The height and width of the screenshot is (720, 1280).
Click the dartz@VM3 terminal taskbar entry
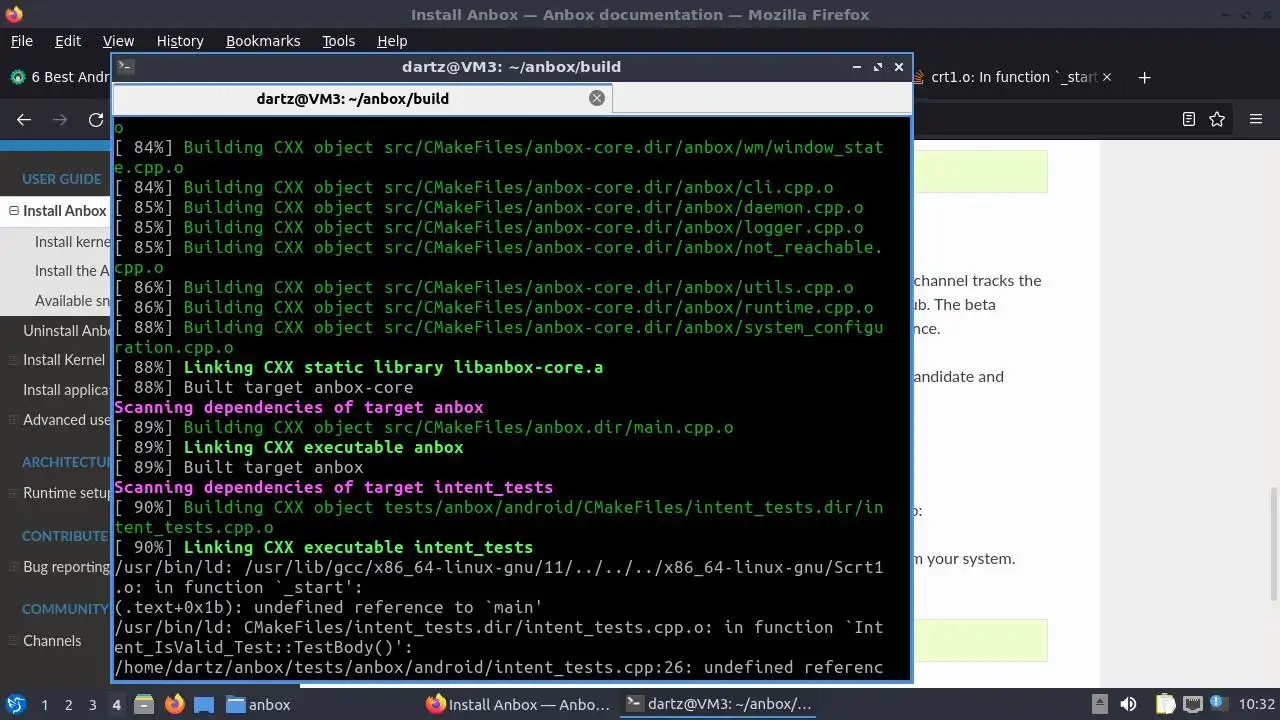pyautogui.click(x=717, y=704)
